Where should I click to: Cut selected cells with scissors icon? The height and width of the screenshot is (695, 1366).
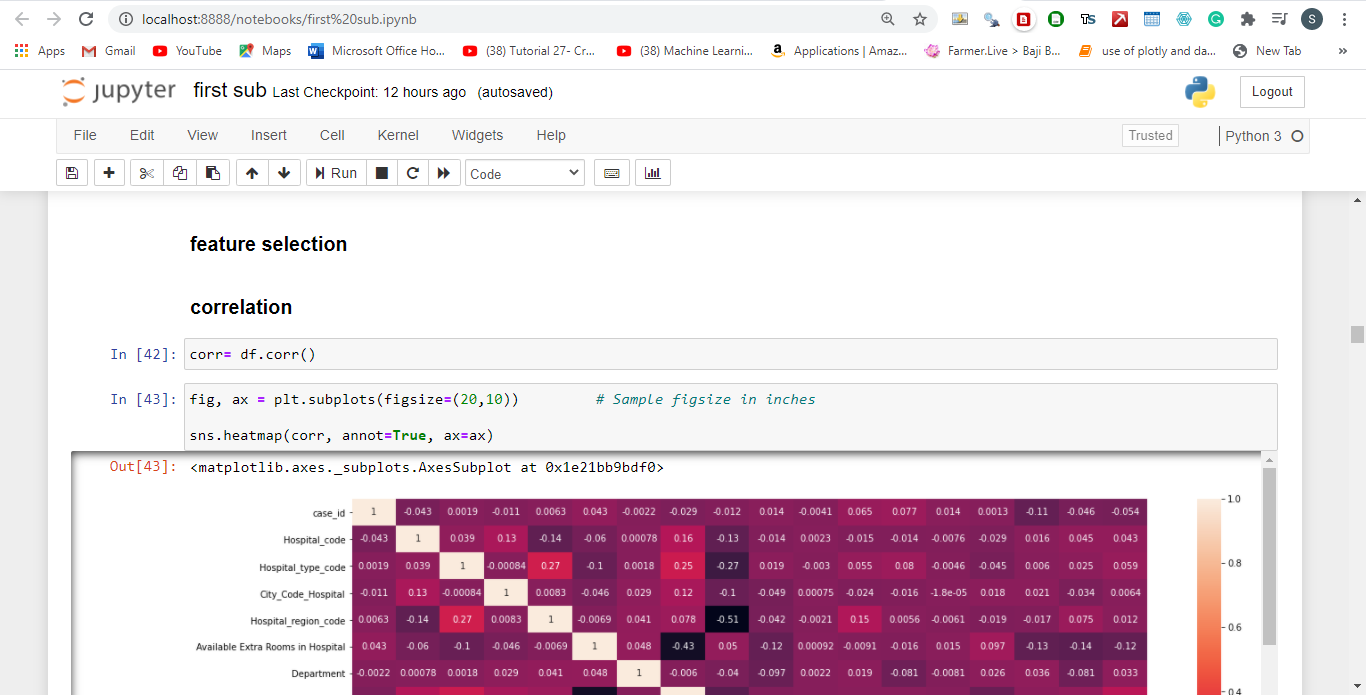click(147, 173)
